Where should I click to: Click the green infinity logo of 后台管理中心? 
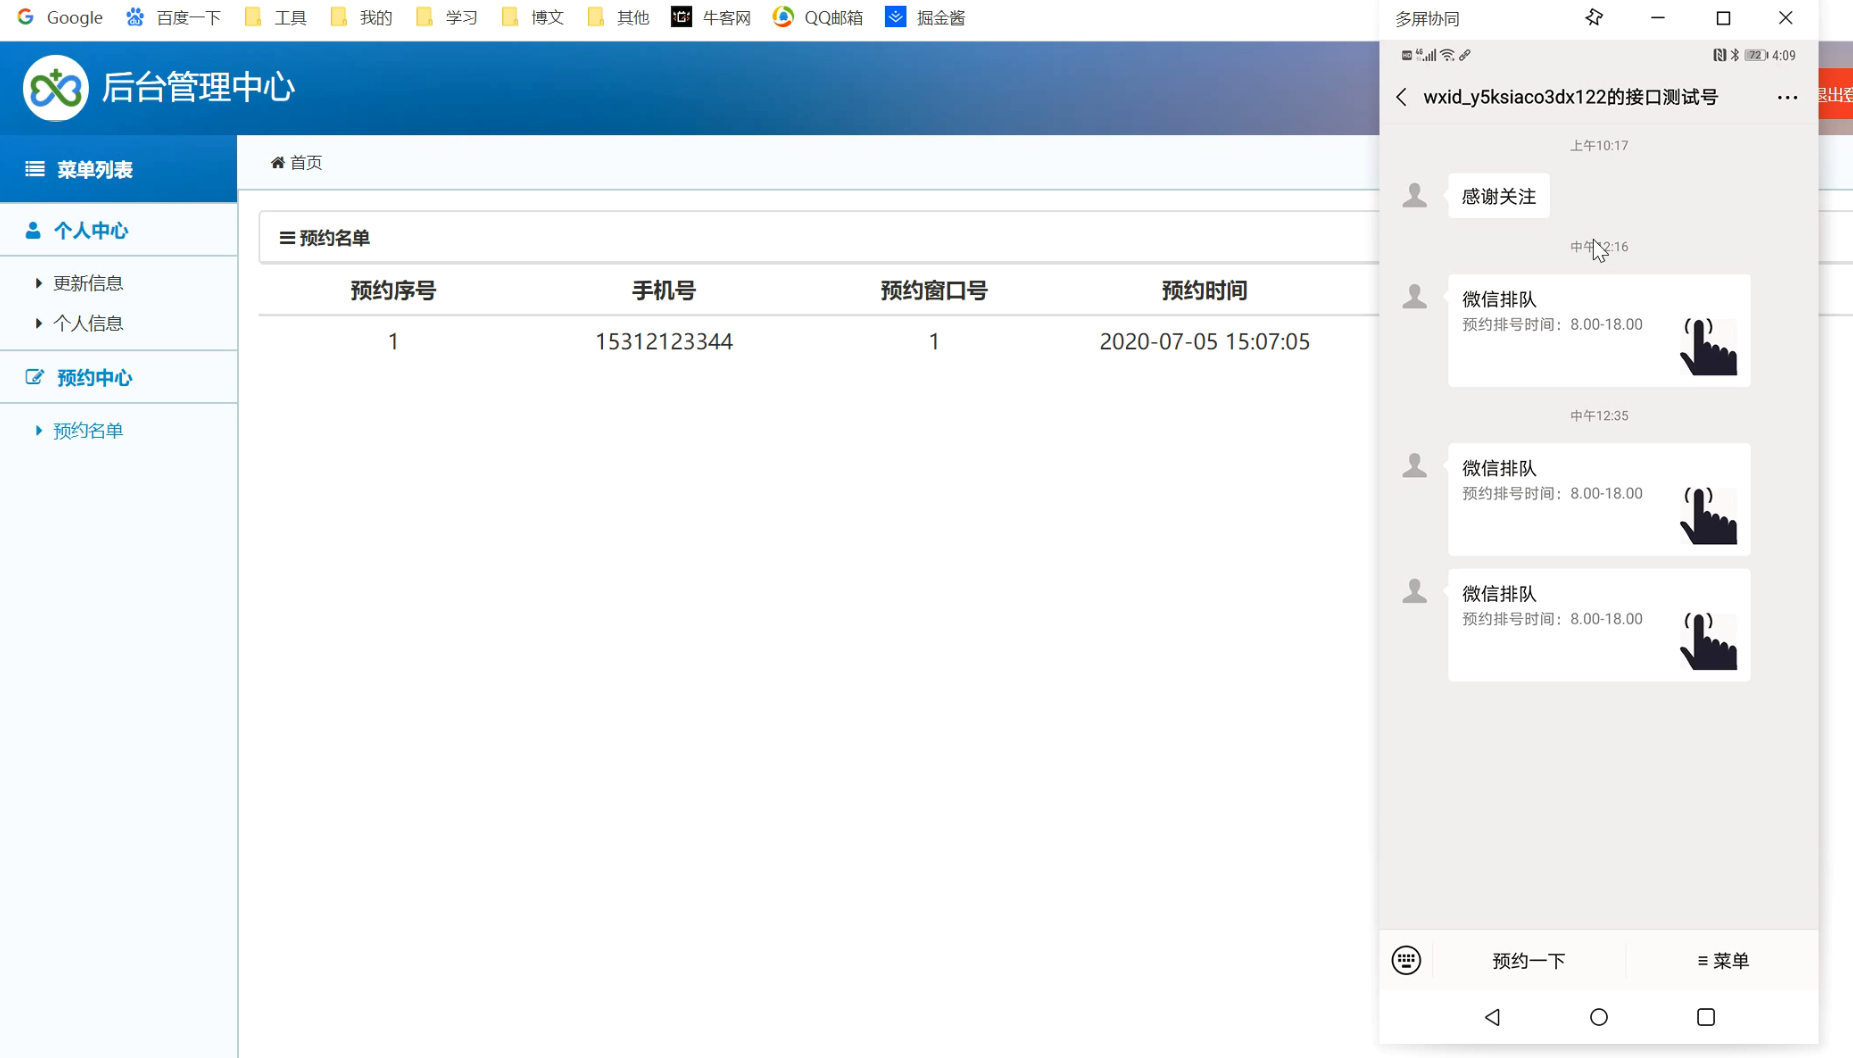click(56, 88)
